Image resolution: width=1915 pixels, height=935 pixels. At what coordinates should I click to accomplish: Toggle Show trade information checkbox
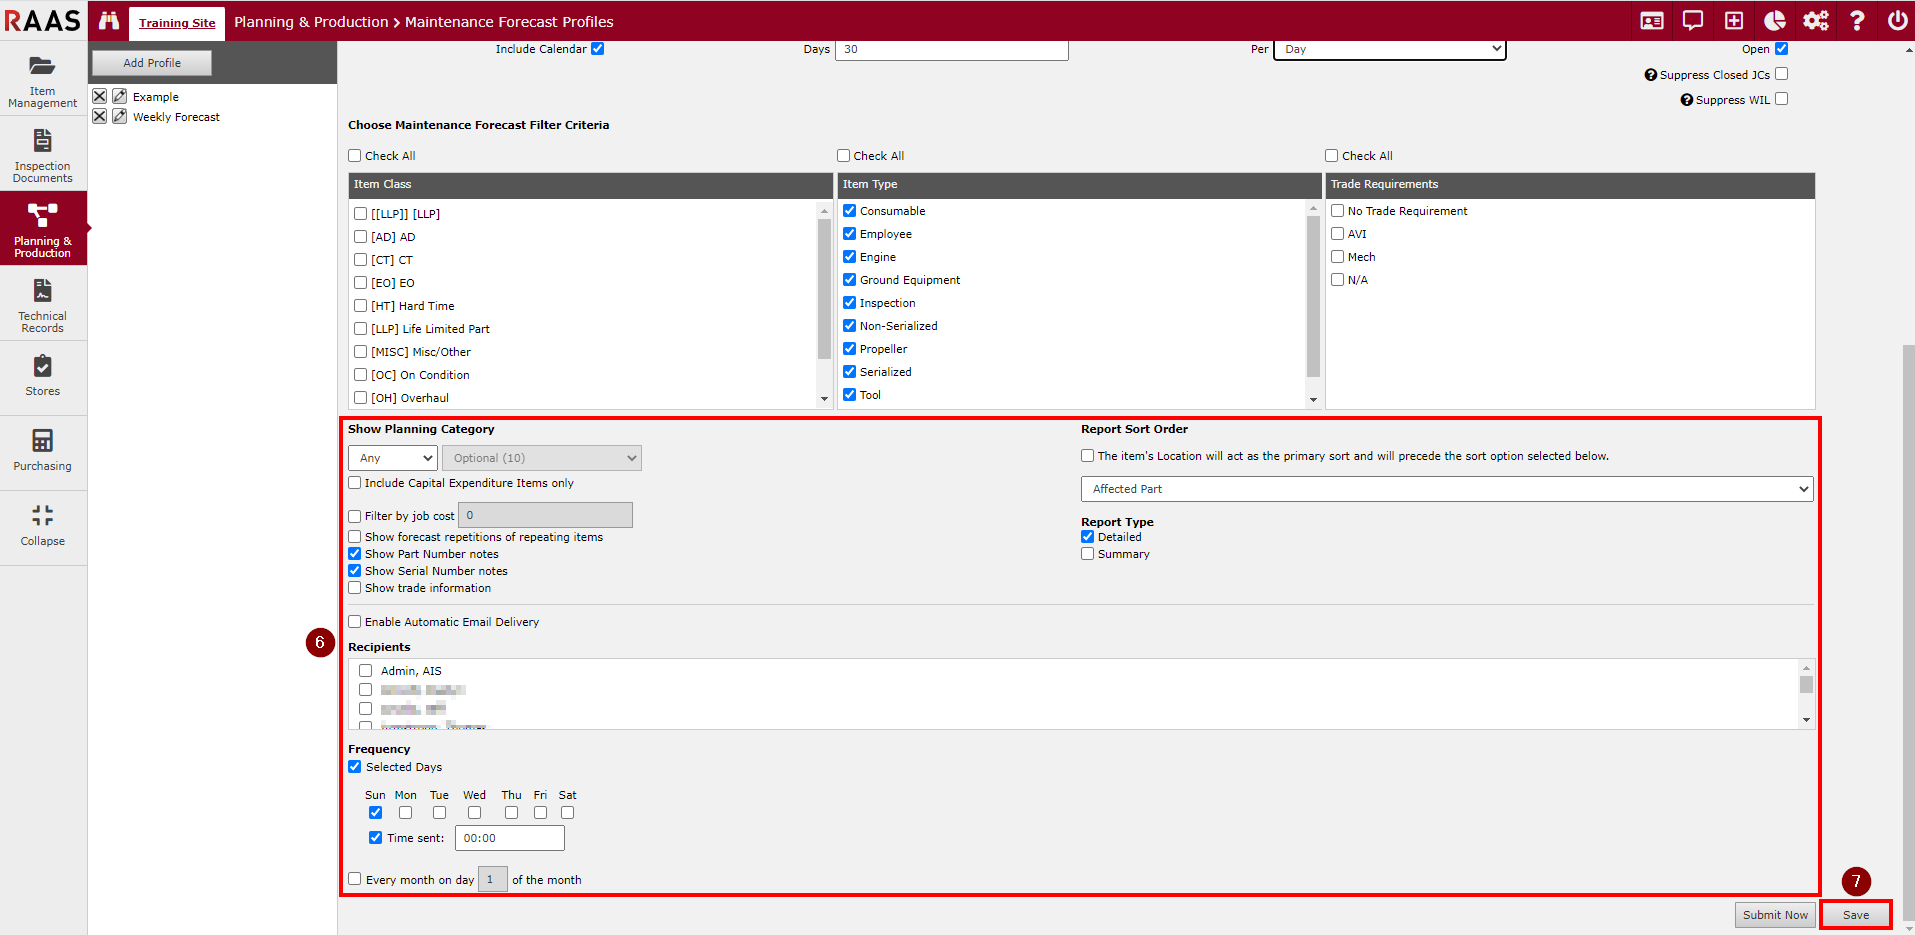pos(355,588)
